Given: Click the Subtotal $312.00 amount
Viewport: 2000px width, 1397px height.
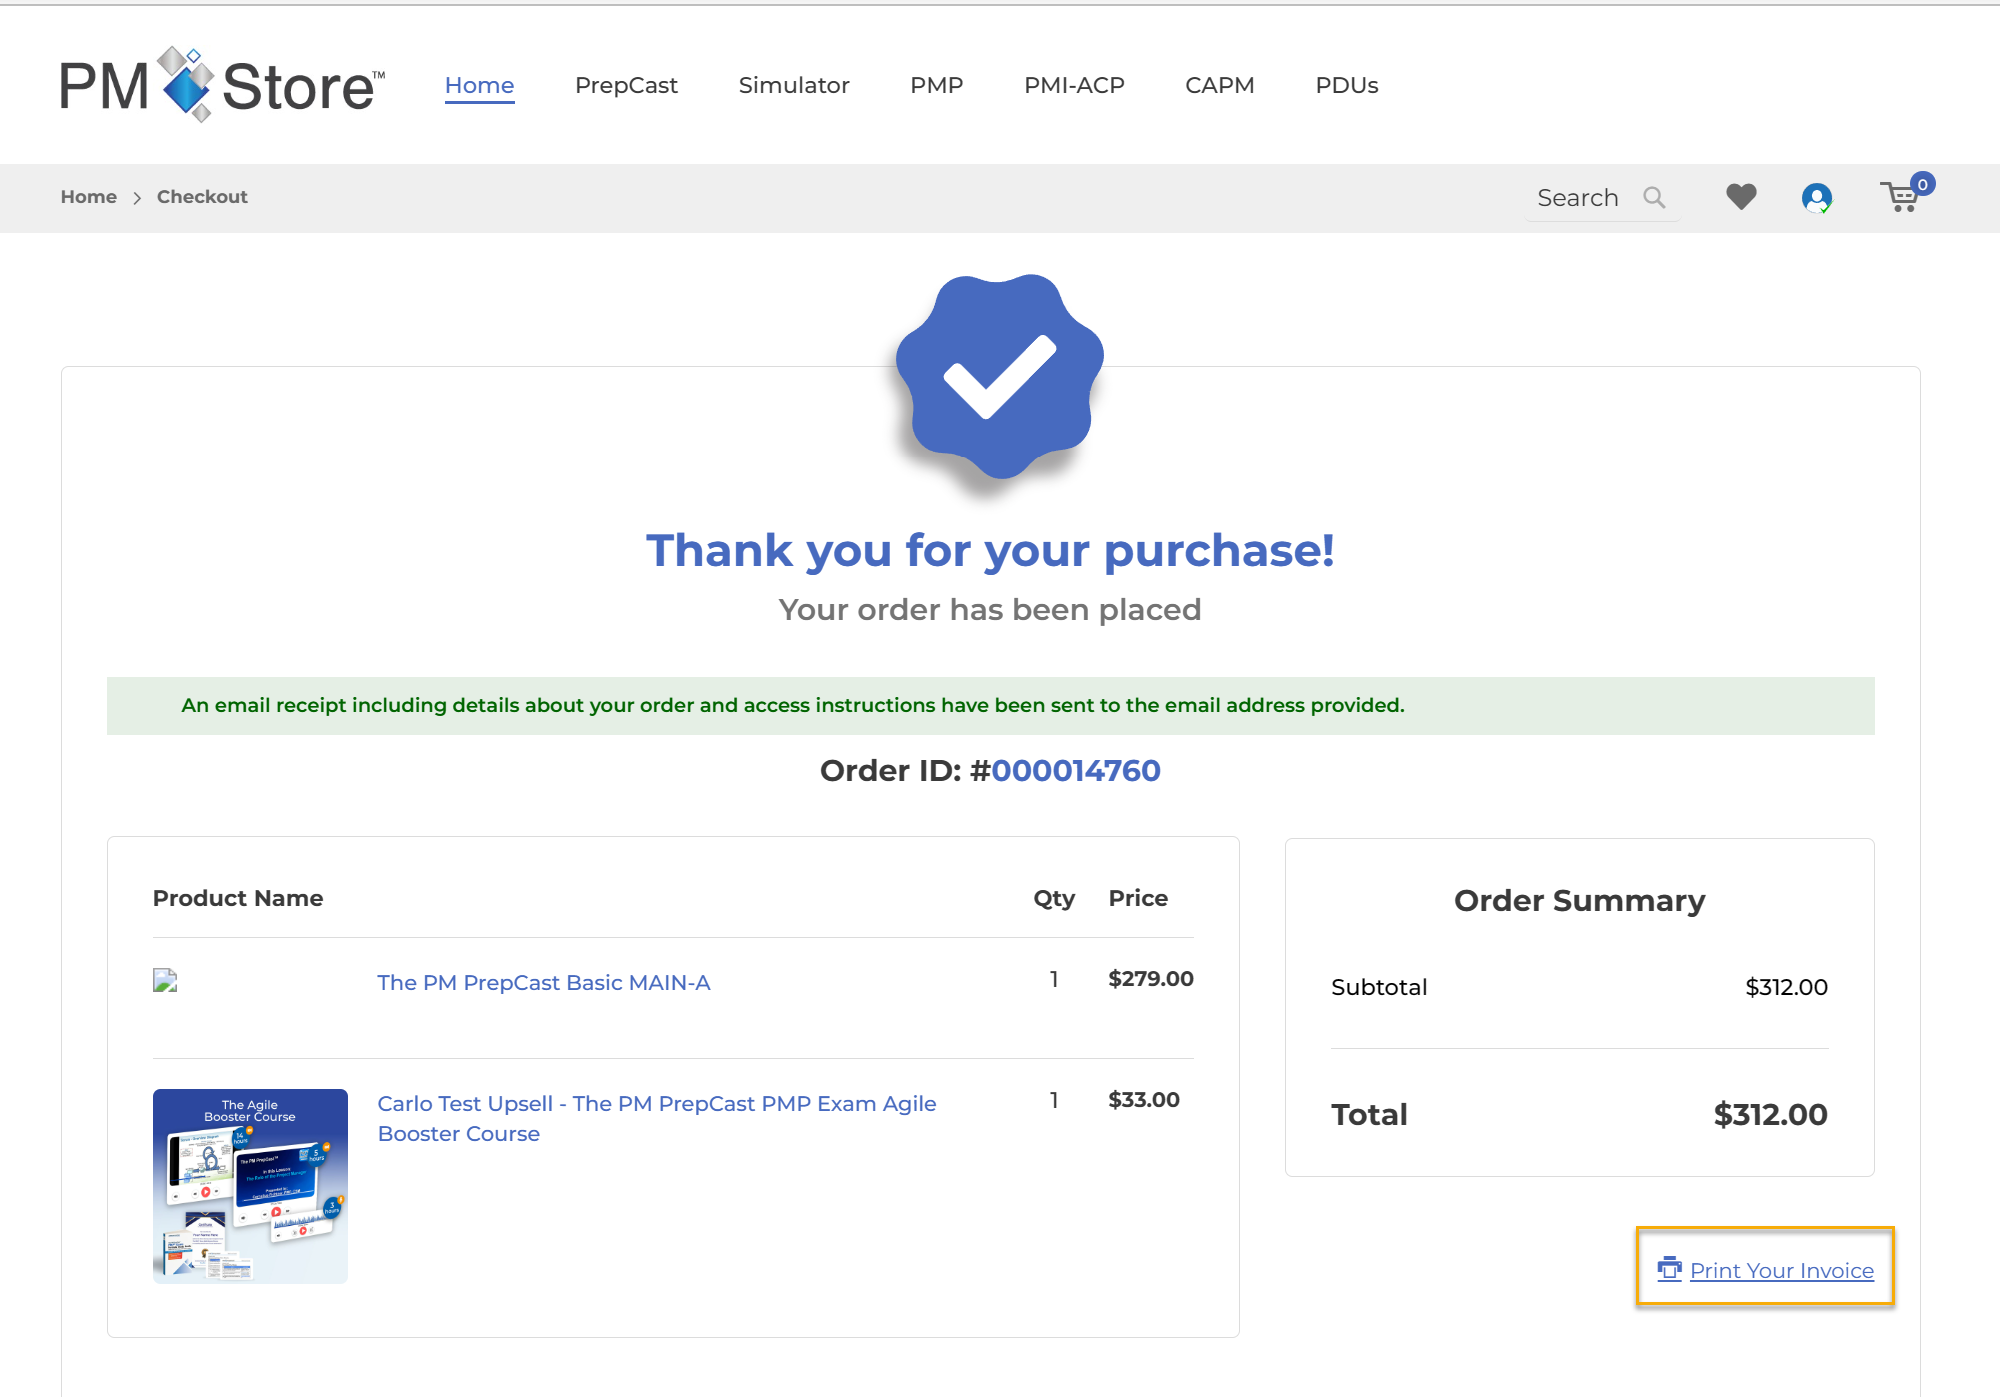Looking at the screenshot, I should click(1787, 988).
